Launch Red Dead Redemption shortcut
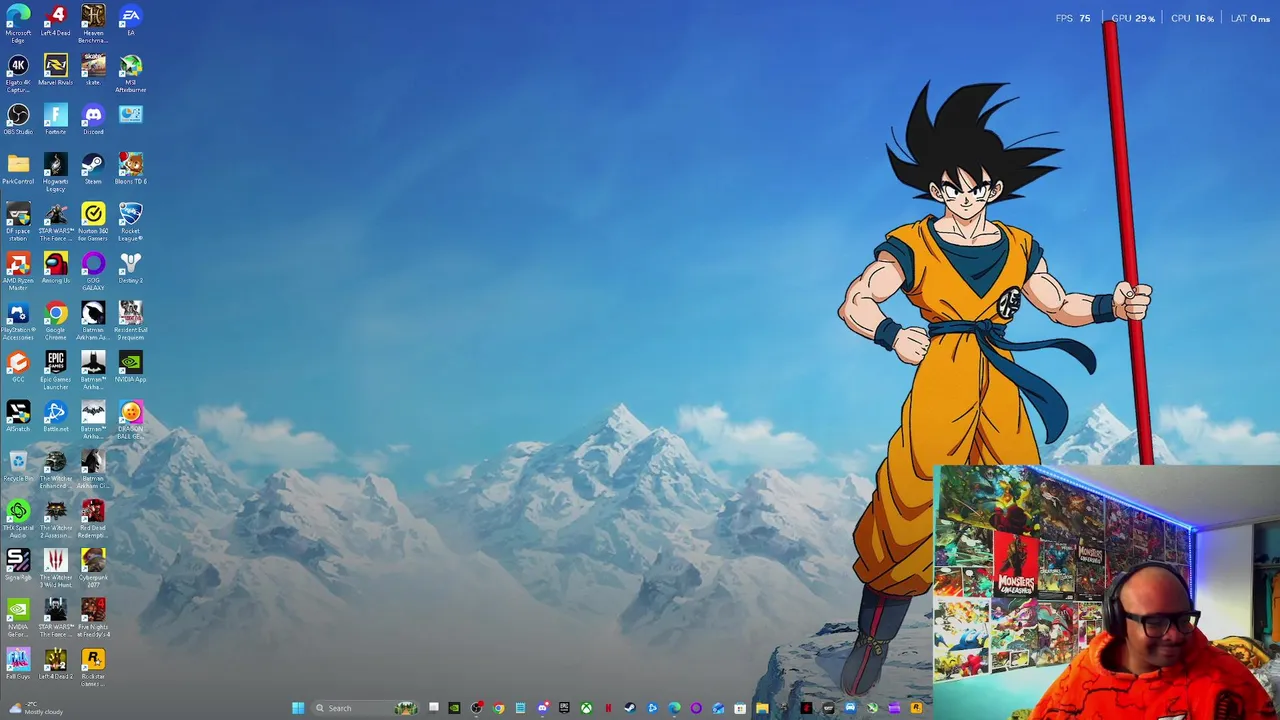The image size is (1280, 720). pyautogui.click(x=93, y=519)
